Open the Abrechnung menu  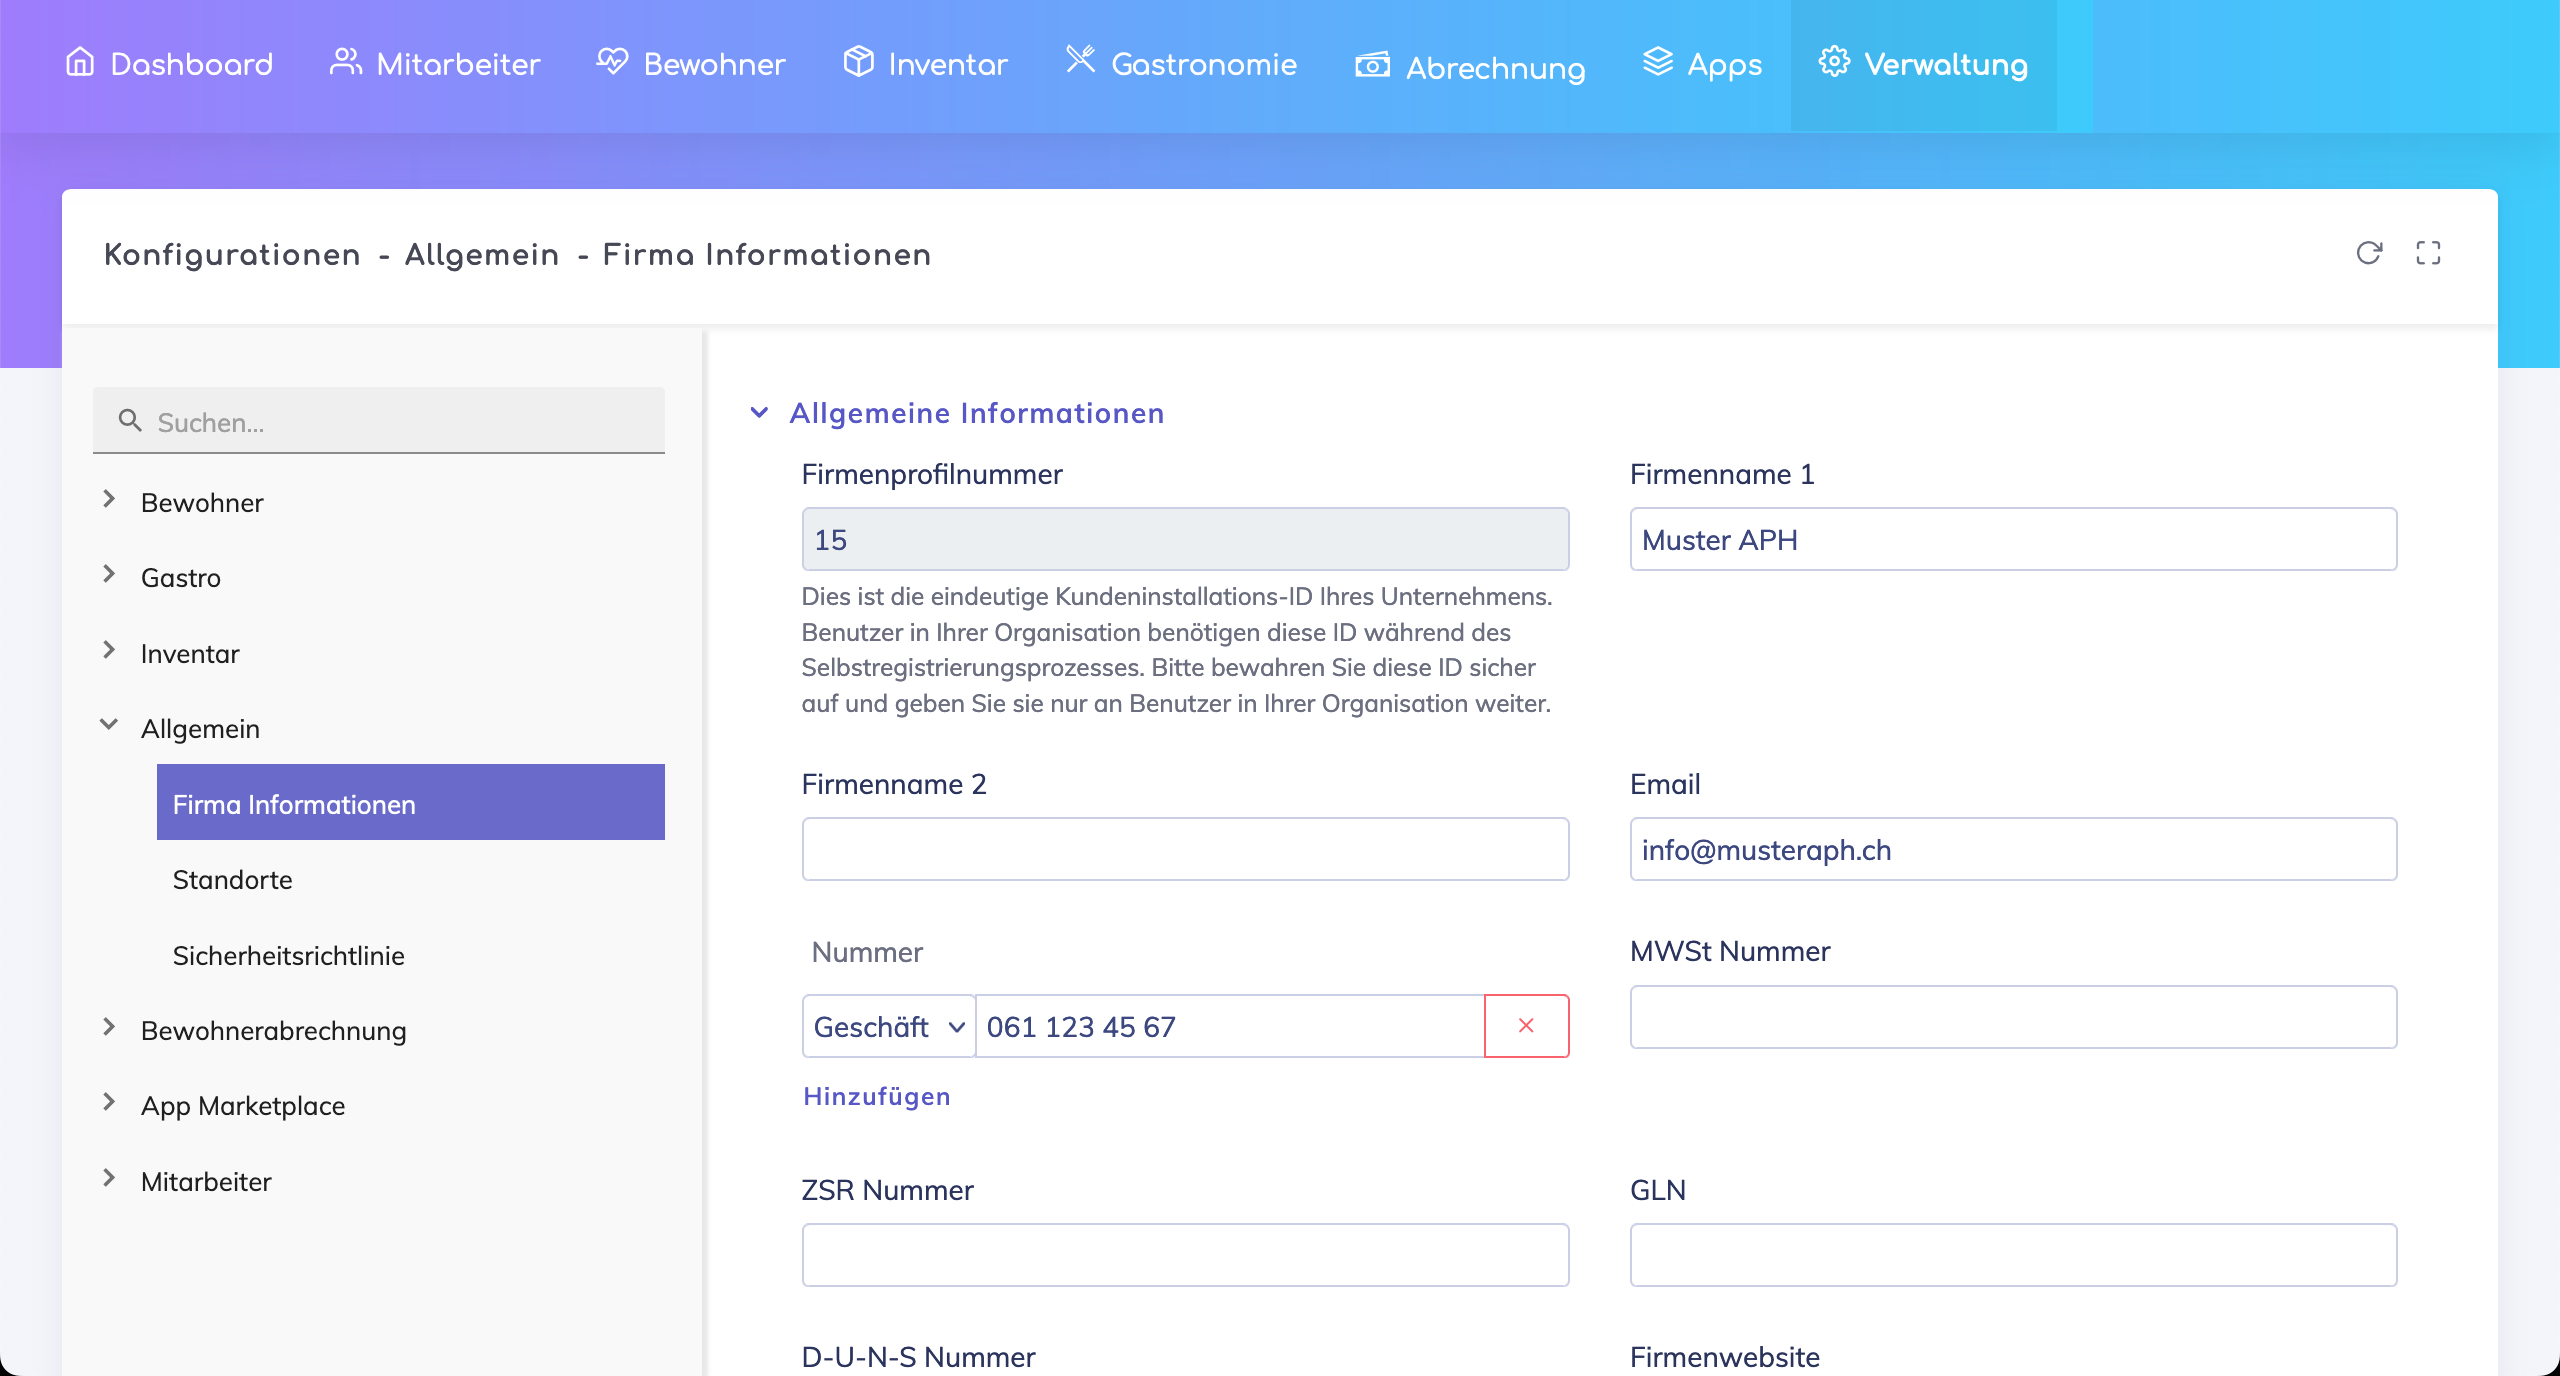coord(1470,66)
